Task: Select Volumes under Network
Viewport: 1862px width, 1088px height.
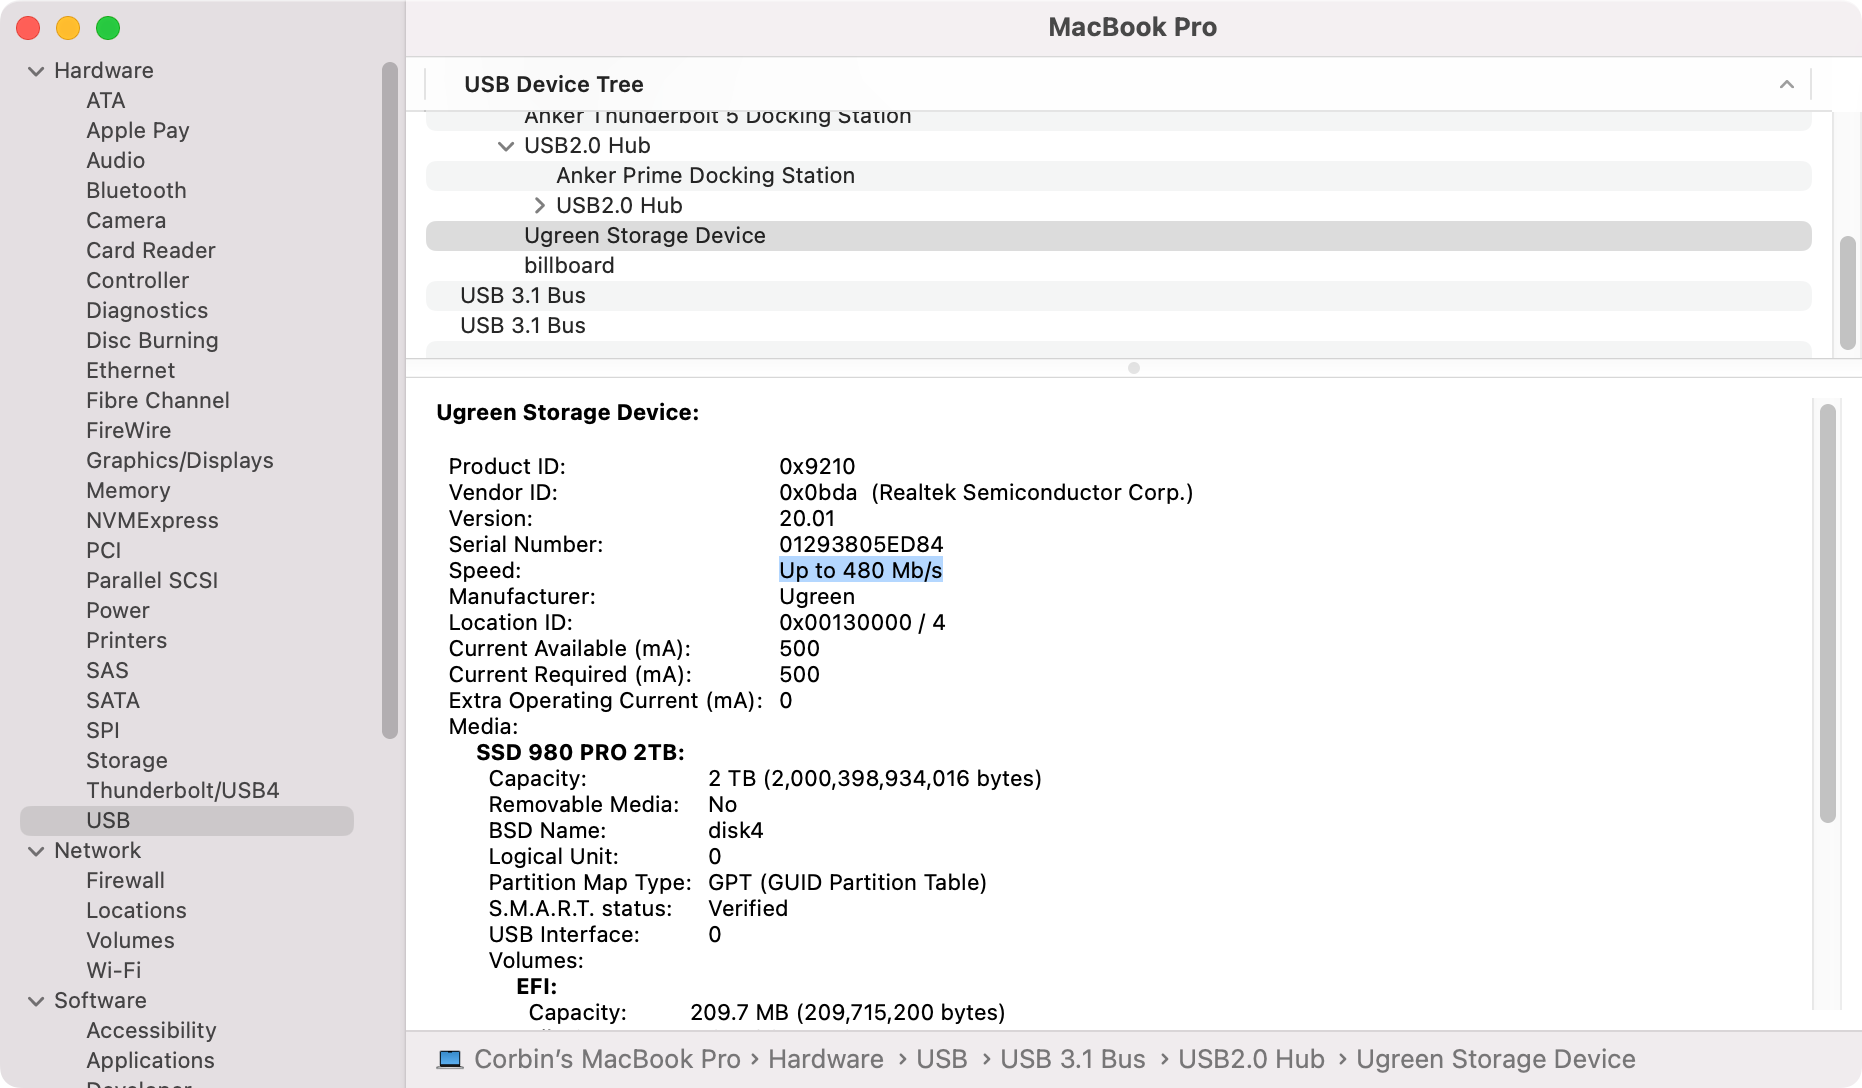Action: 131,941
